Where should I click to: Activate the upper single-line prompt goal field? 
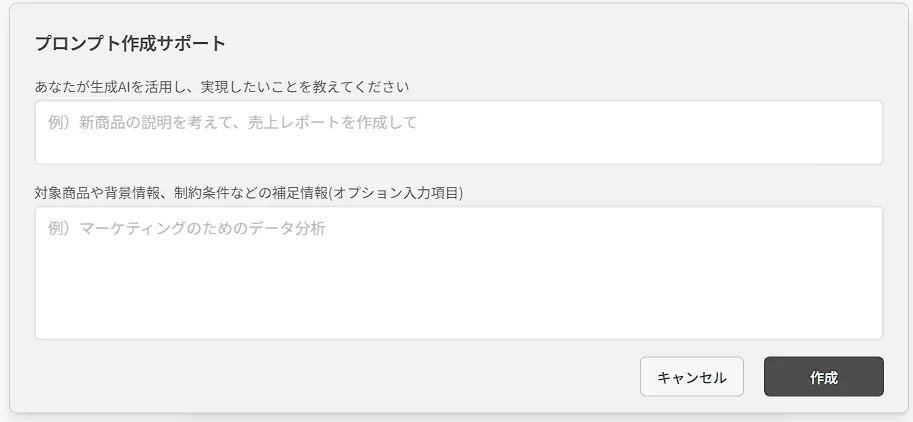458,132
